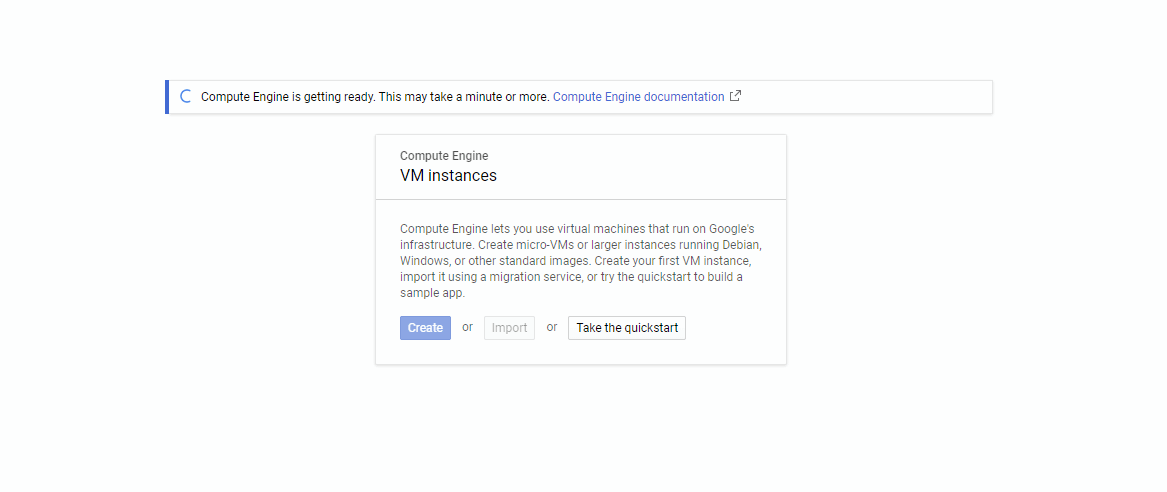Viewport: 1167px width, 492px height.
Task: Click empty card space below the Create button
Action: [580, 352]
